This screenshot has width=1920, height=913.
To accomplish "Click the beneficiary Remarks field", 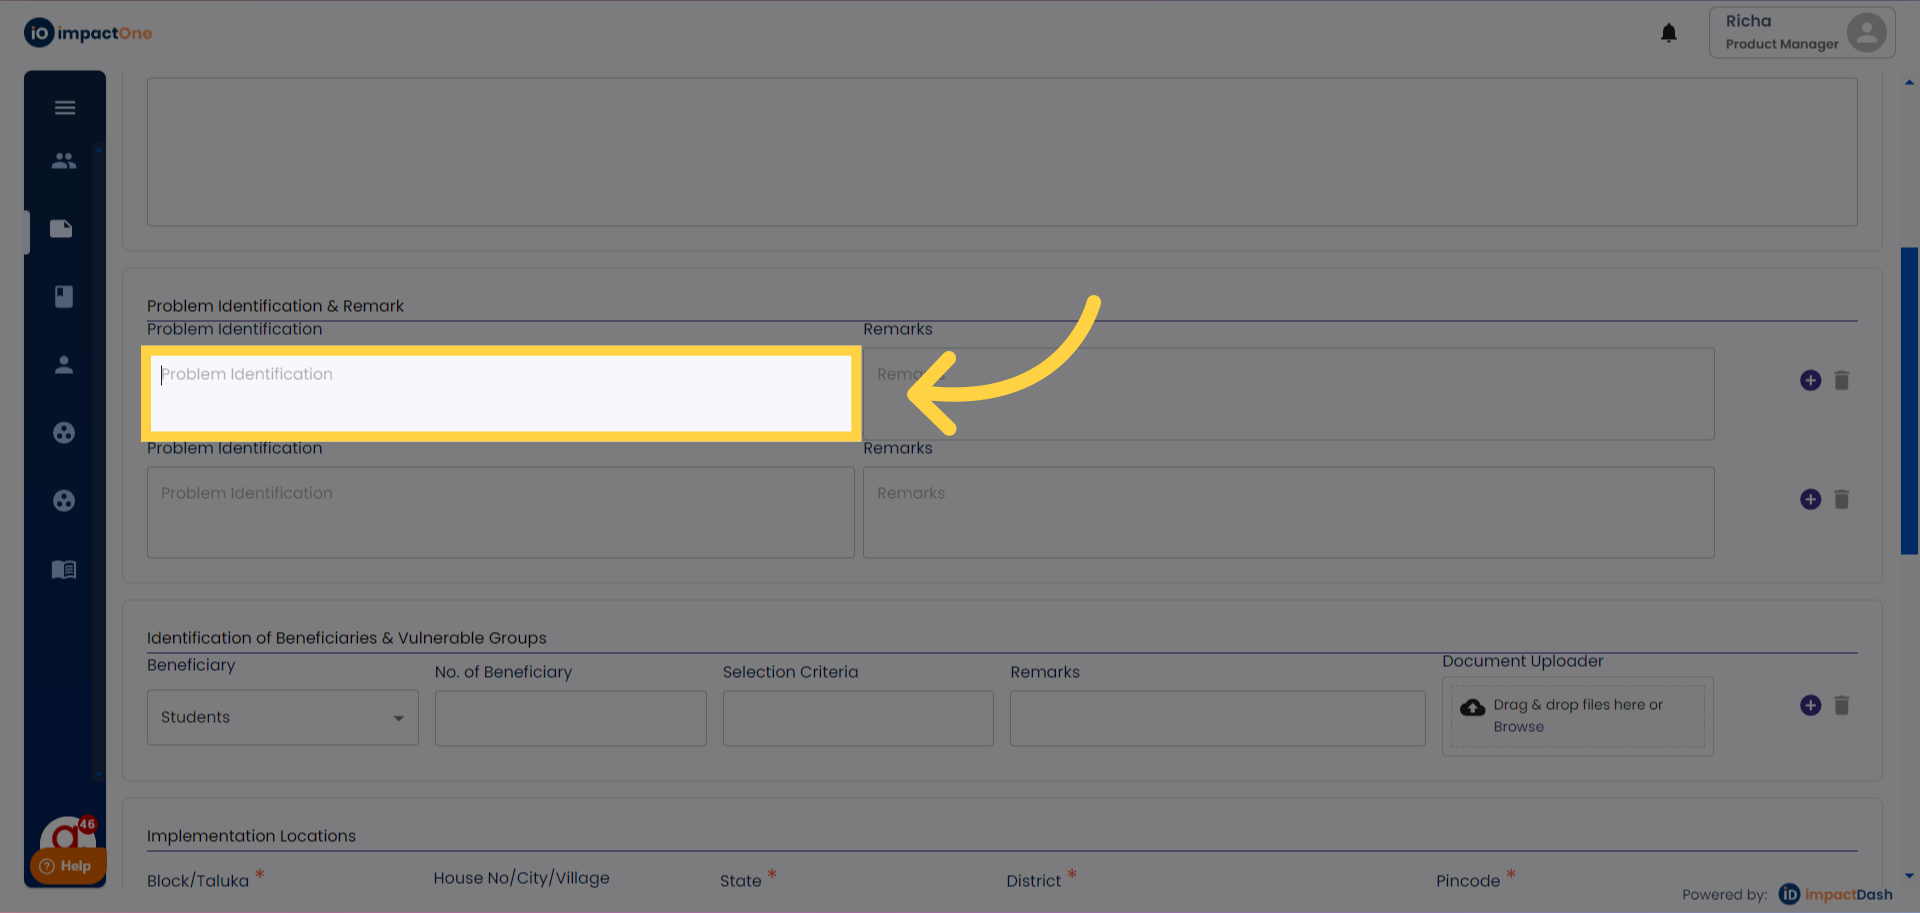I will [x=1217, y=718].
